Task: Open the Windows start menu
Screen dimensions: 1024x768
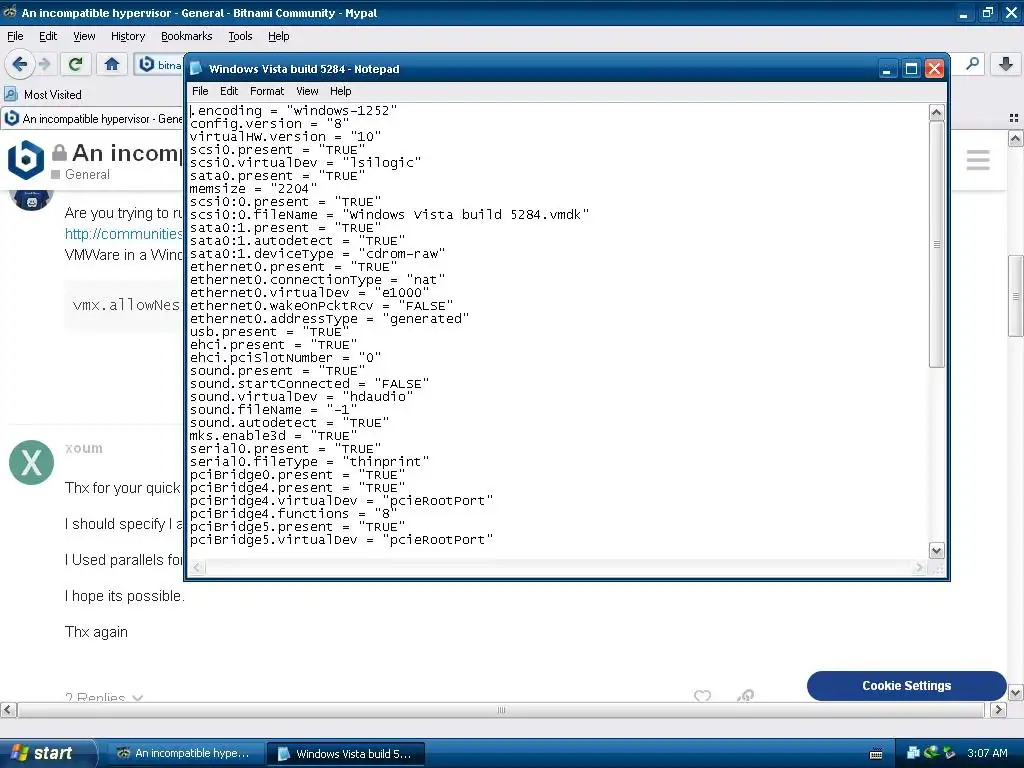Action: point(47,753)
